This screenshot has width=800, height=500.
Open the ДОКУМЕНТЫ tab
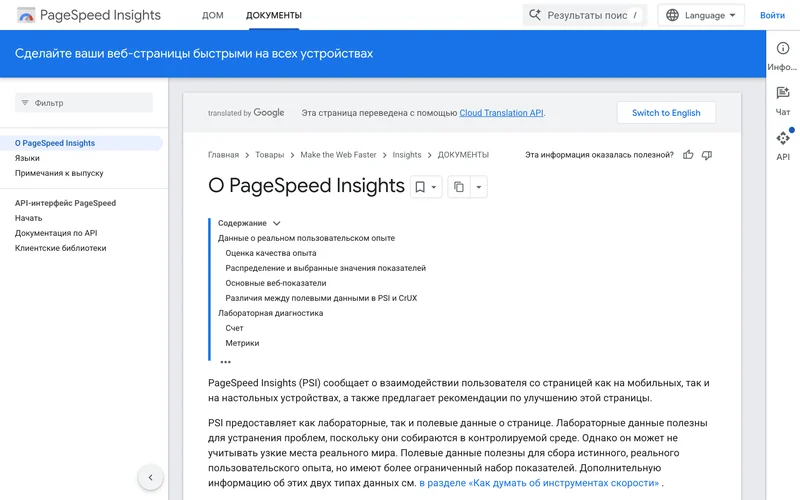click(274, 15)
